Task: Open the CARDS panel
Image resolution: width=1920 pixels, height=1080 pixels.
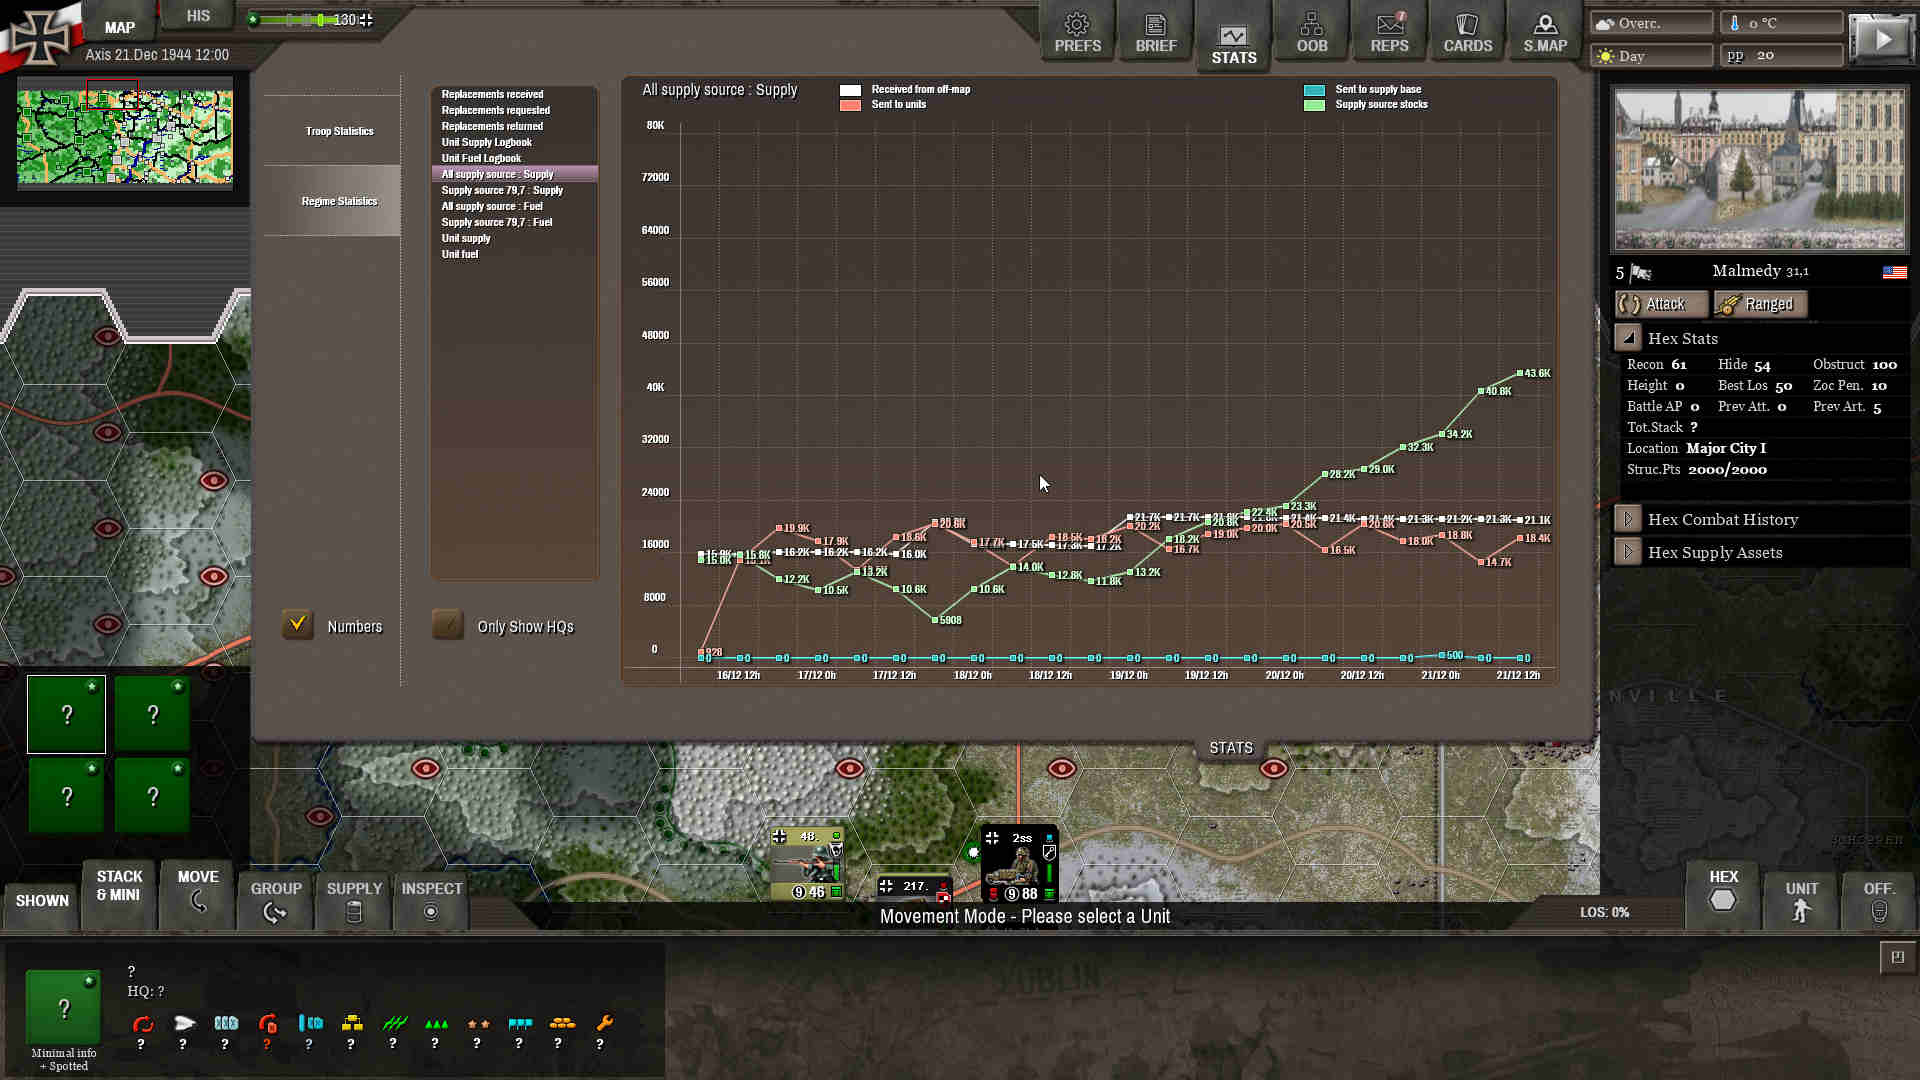Action: click(x=1467, y=33)
